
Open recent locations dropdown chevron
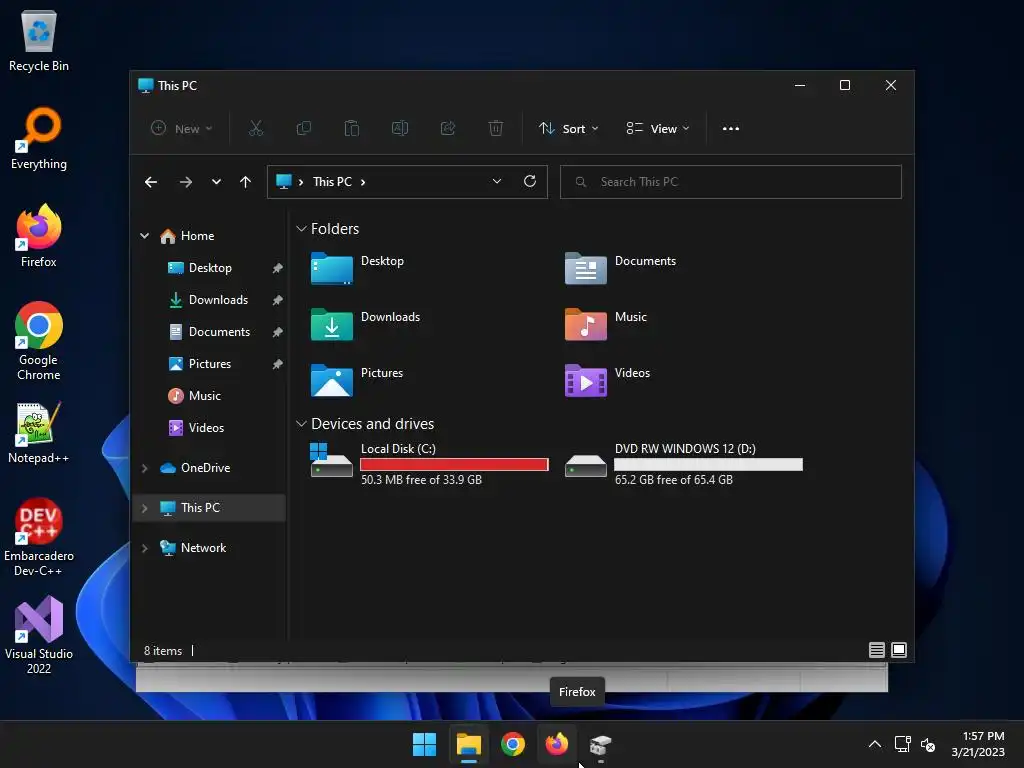coord(216,182)
